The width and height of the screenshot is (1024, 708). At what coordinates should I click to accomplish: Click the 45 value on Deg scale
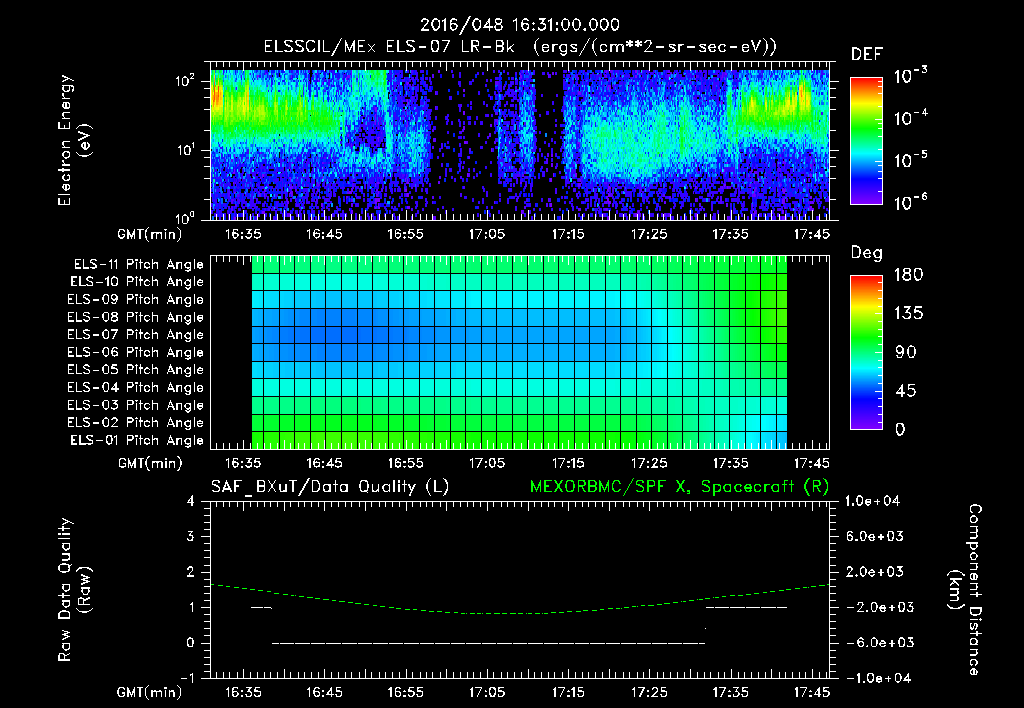[x=906, y=391]
